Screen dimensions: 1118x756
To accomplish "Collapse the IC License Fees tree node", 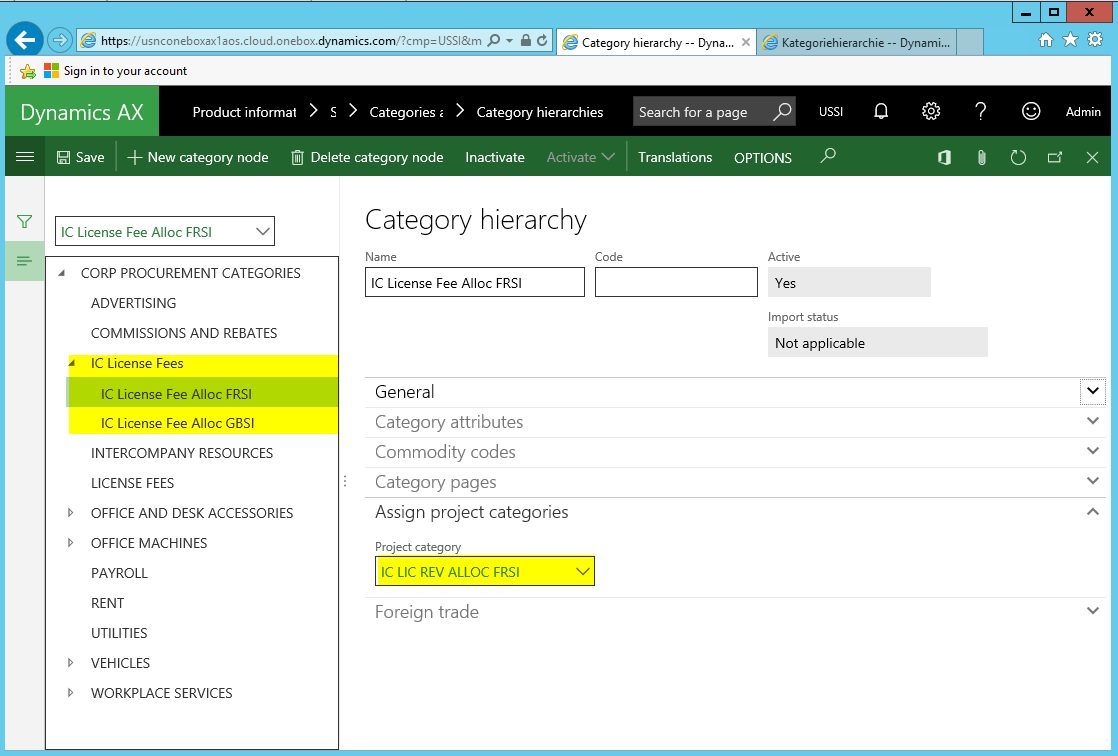I will pyautogui.click(x=71, y=363).
